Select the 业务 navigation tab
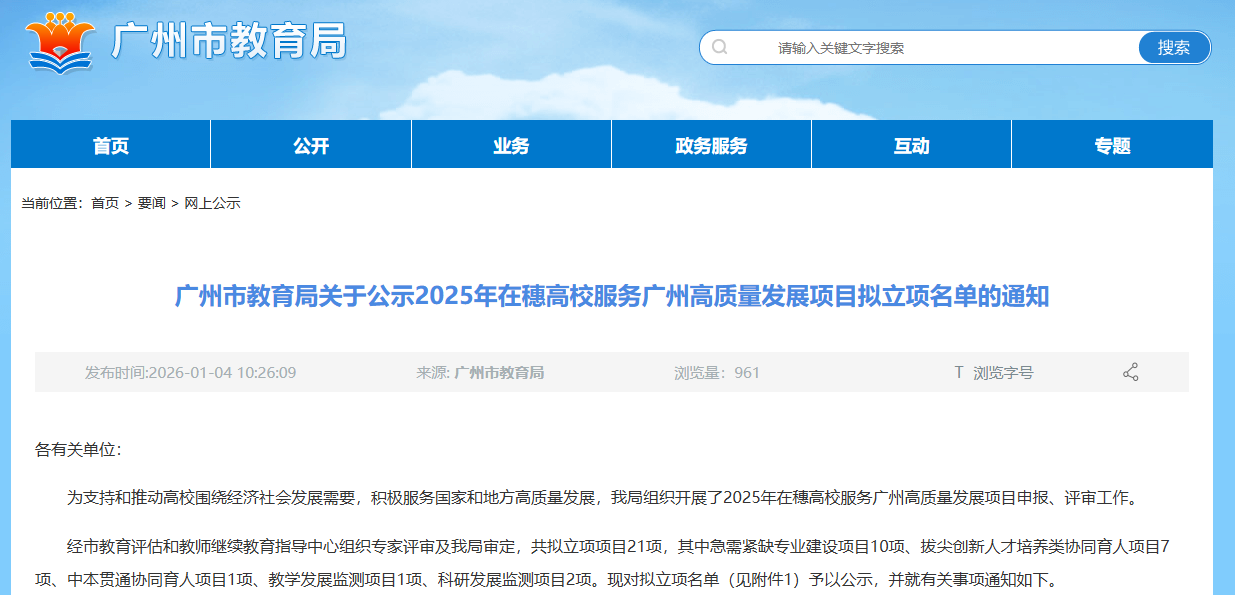This screenshot has width=1235, height=595. [x=511, y=146]
